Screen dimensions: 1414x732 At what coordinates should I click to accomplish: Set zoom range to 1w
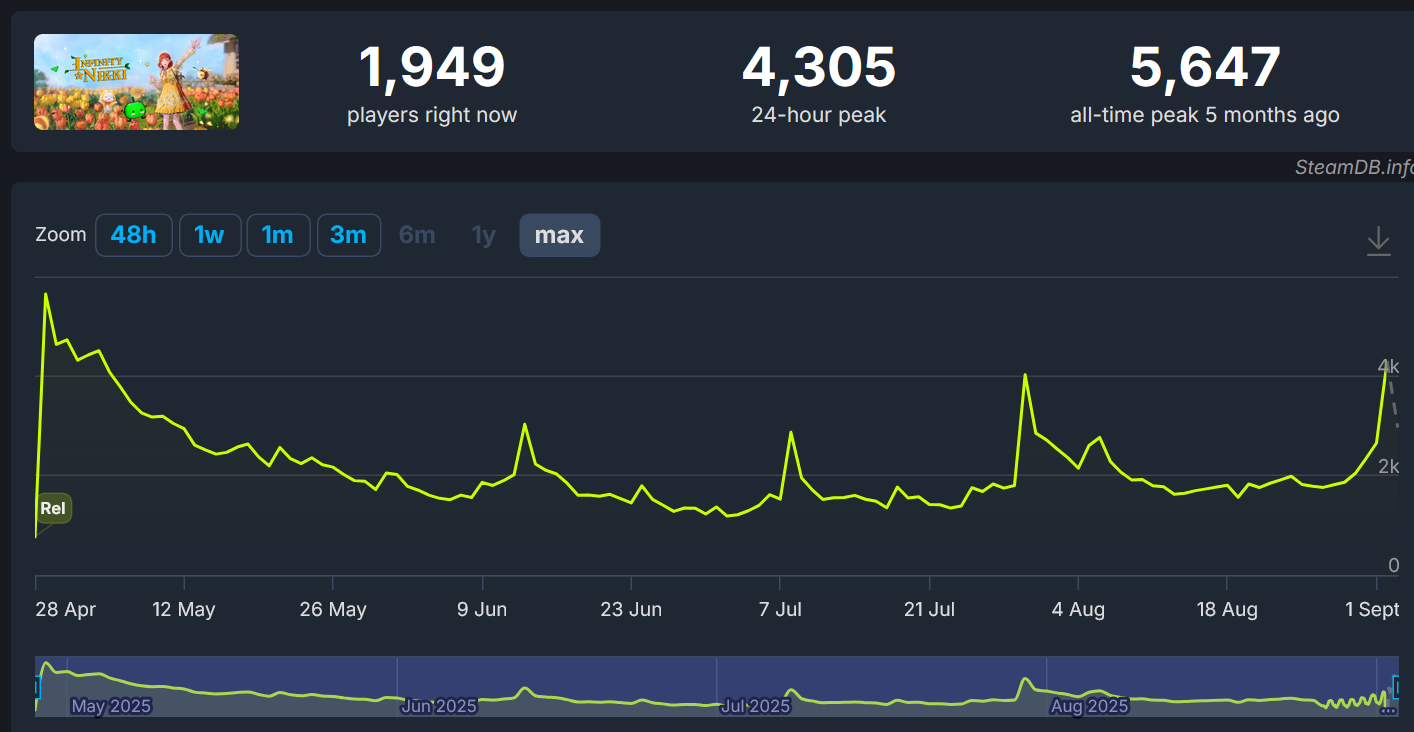(209, 235)
